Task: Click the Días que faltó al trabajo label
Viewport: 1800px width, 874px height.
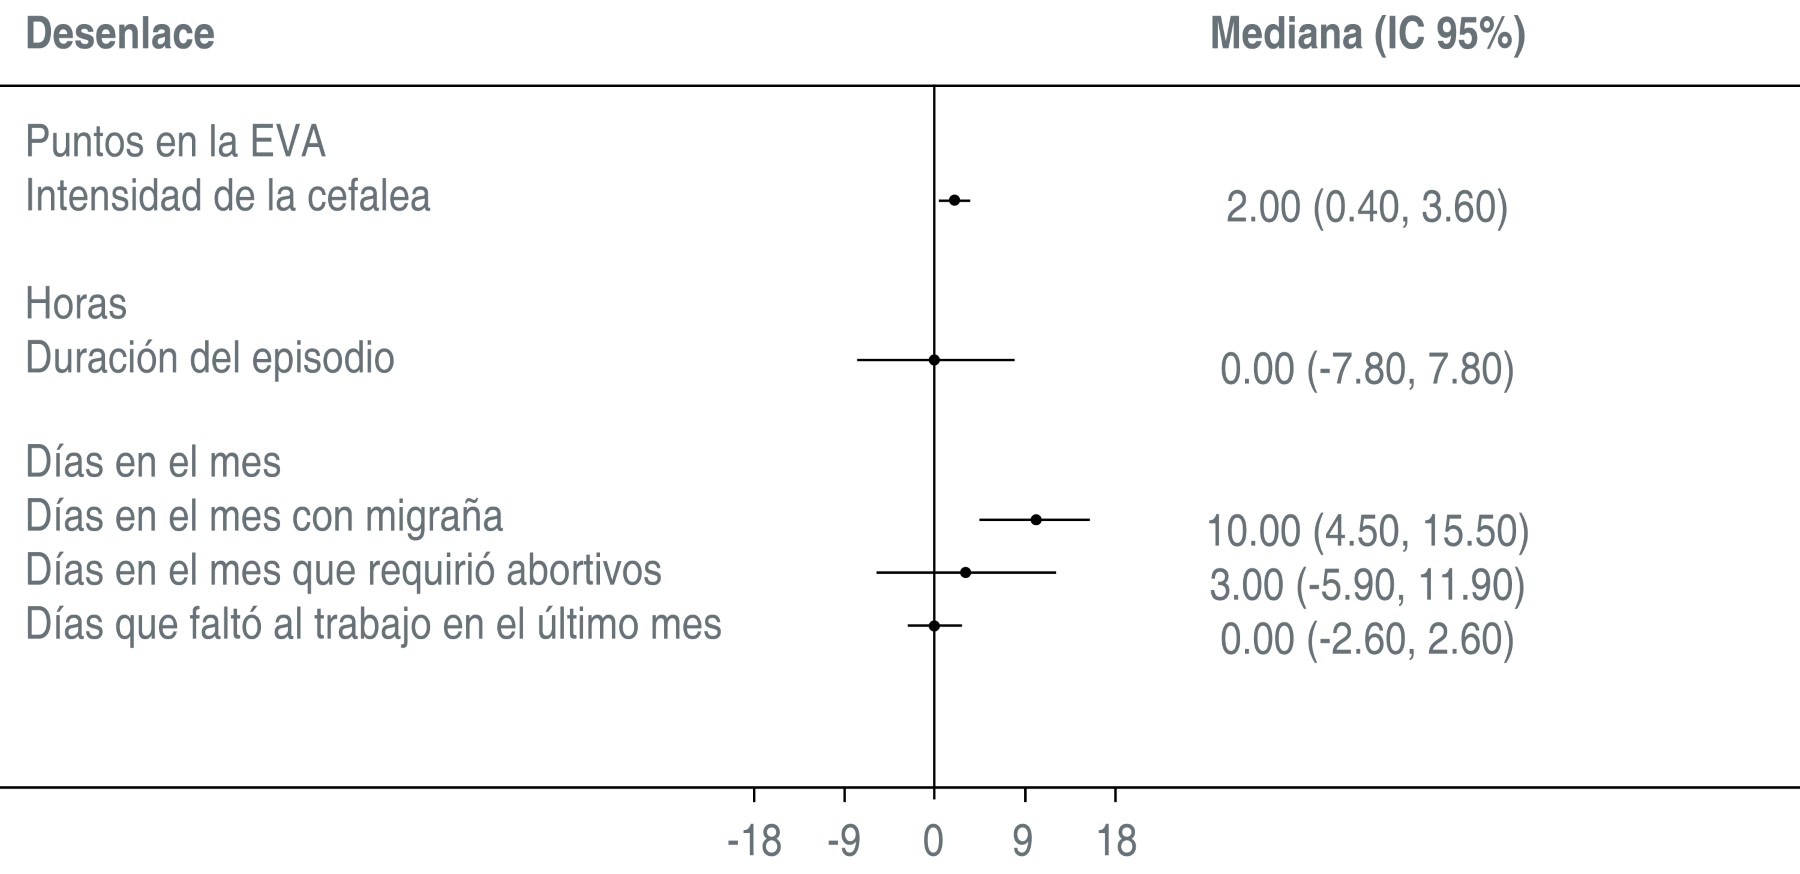Action: pyautogui.click(x=373, y=624)
